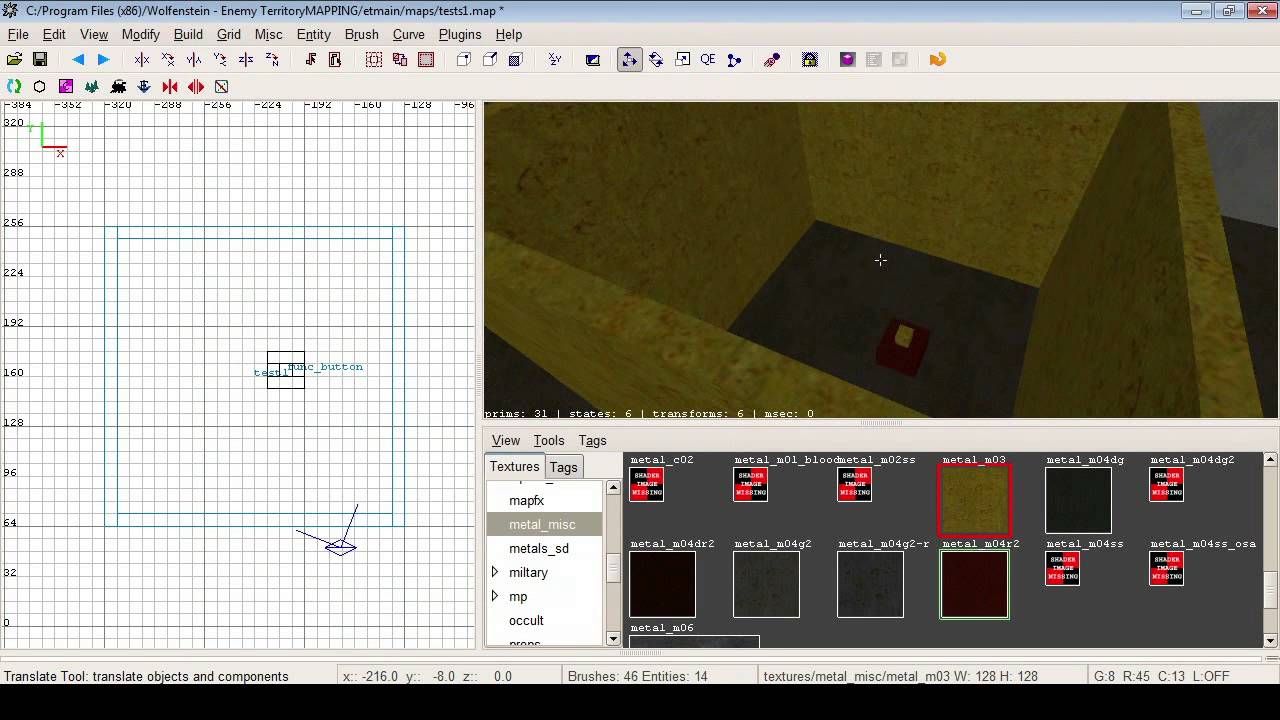
Task: Open the texture browser Tools menu
Action: (549, 440)
